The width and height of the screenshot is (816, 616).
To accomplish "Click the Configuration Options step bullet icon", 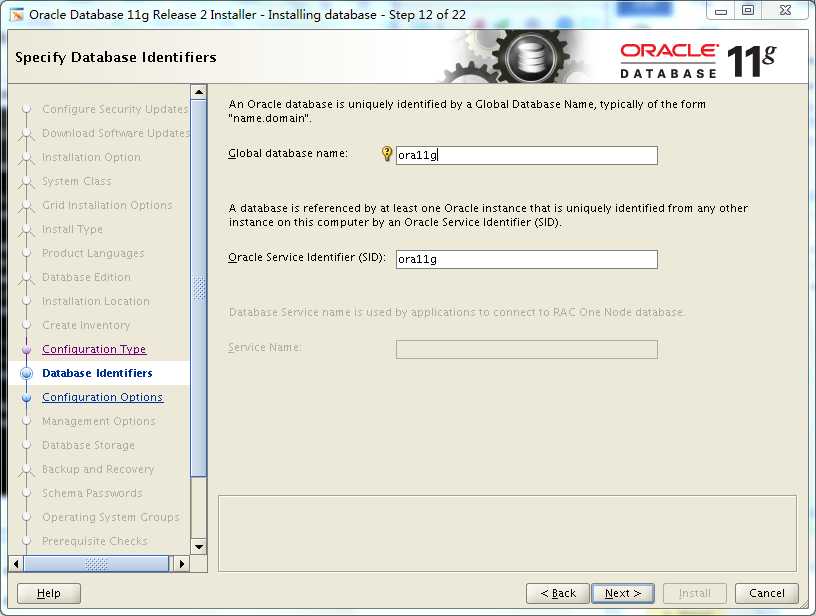I will pos(27,397).
